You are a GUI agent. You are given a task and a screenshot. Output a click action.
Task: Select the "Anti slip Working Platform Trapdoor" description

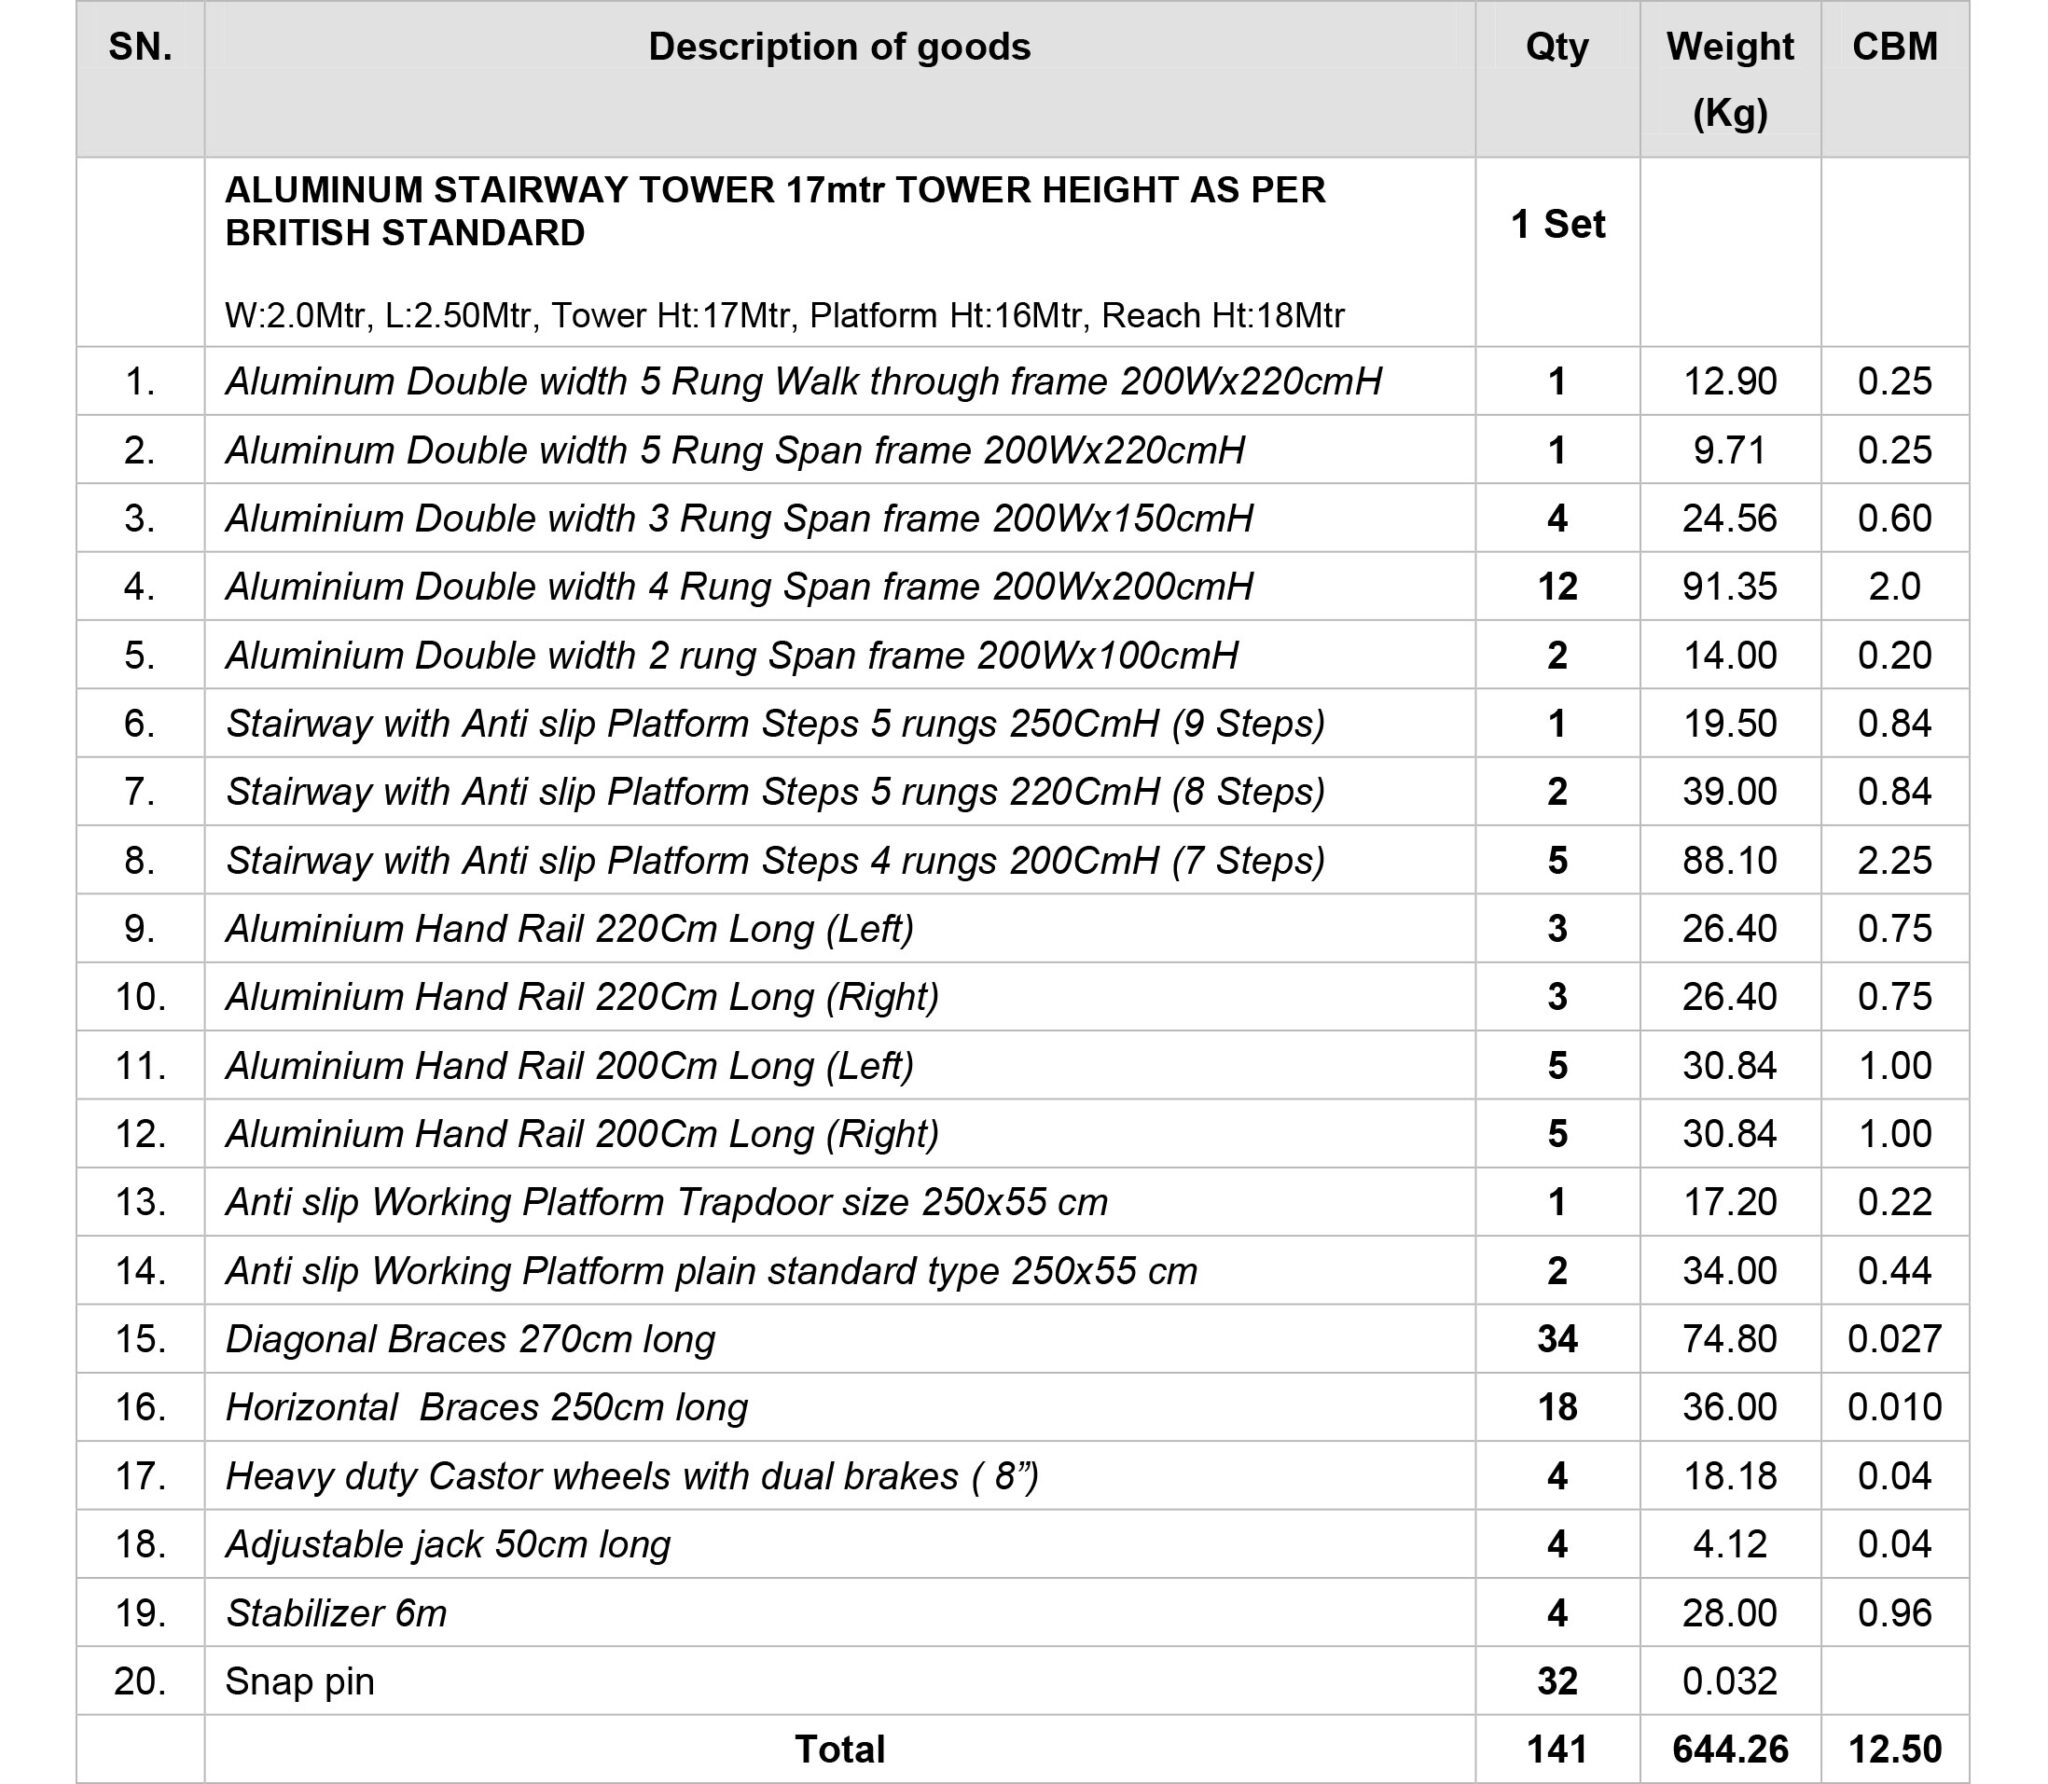pos(666,1202)
